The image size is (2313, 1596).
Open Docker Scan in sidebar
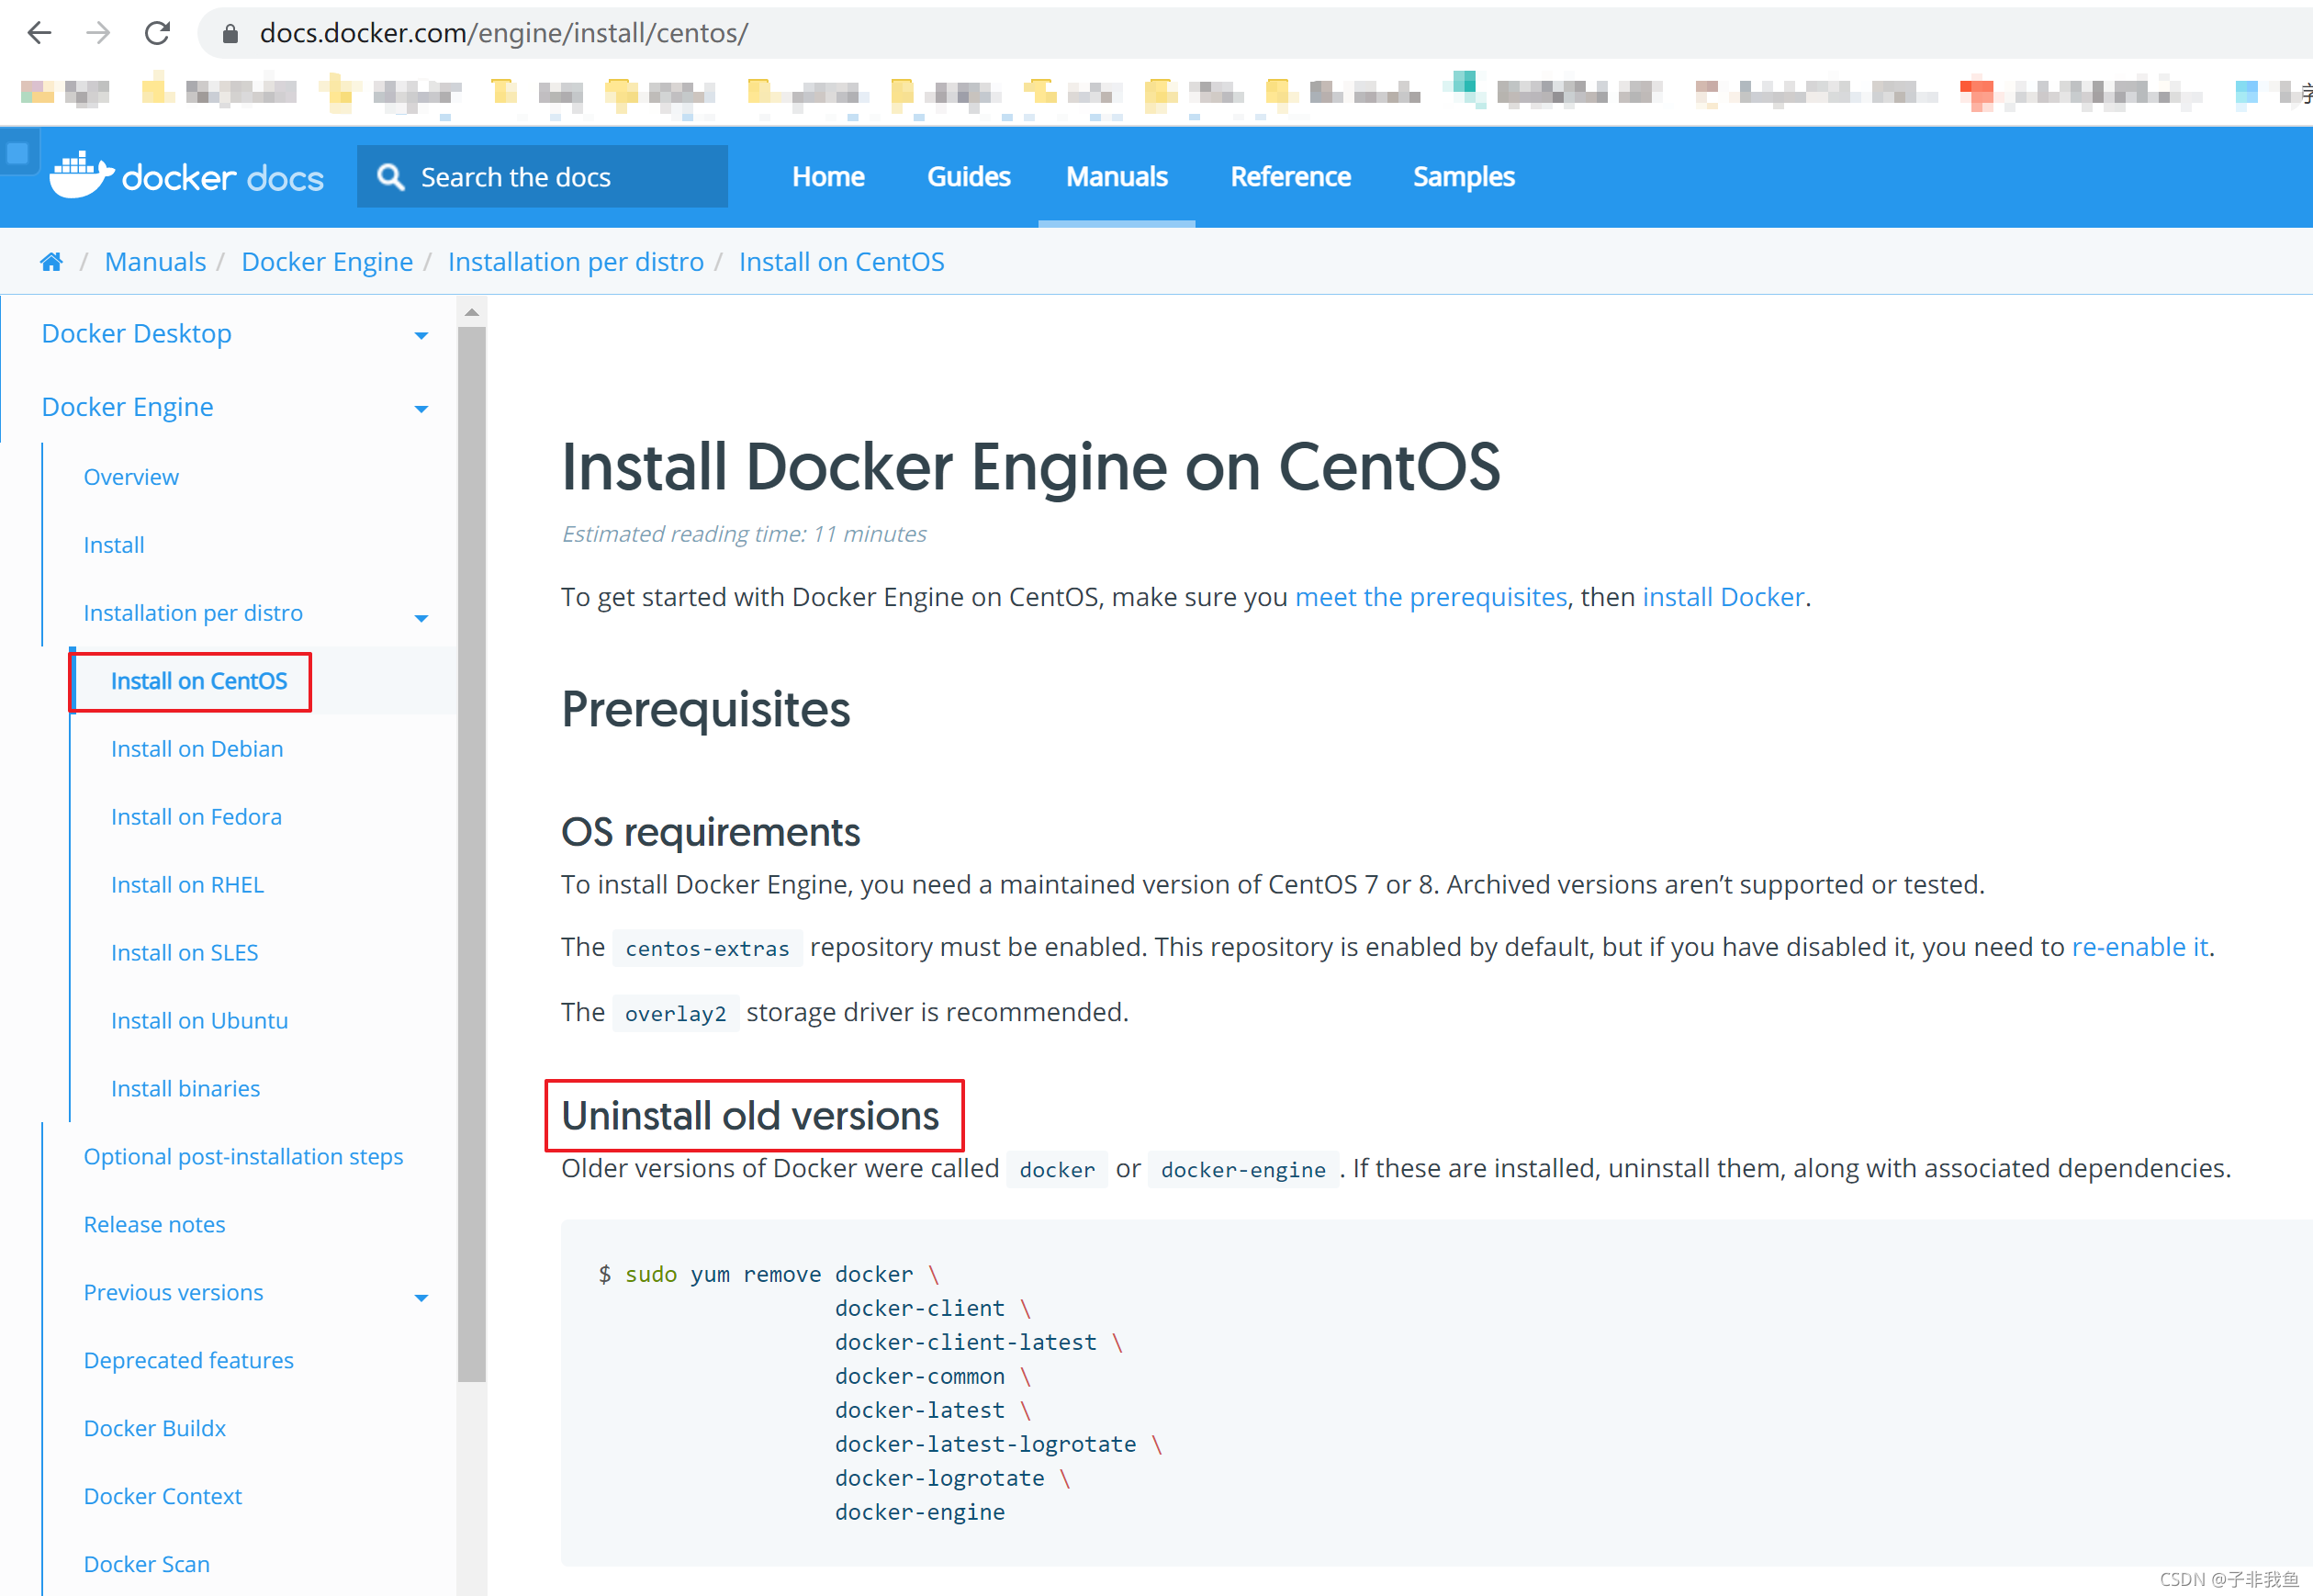tap(146, 1565)
